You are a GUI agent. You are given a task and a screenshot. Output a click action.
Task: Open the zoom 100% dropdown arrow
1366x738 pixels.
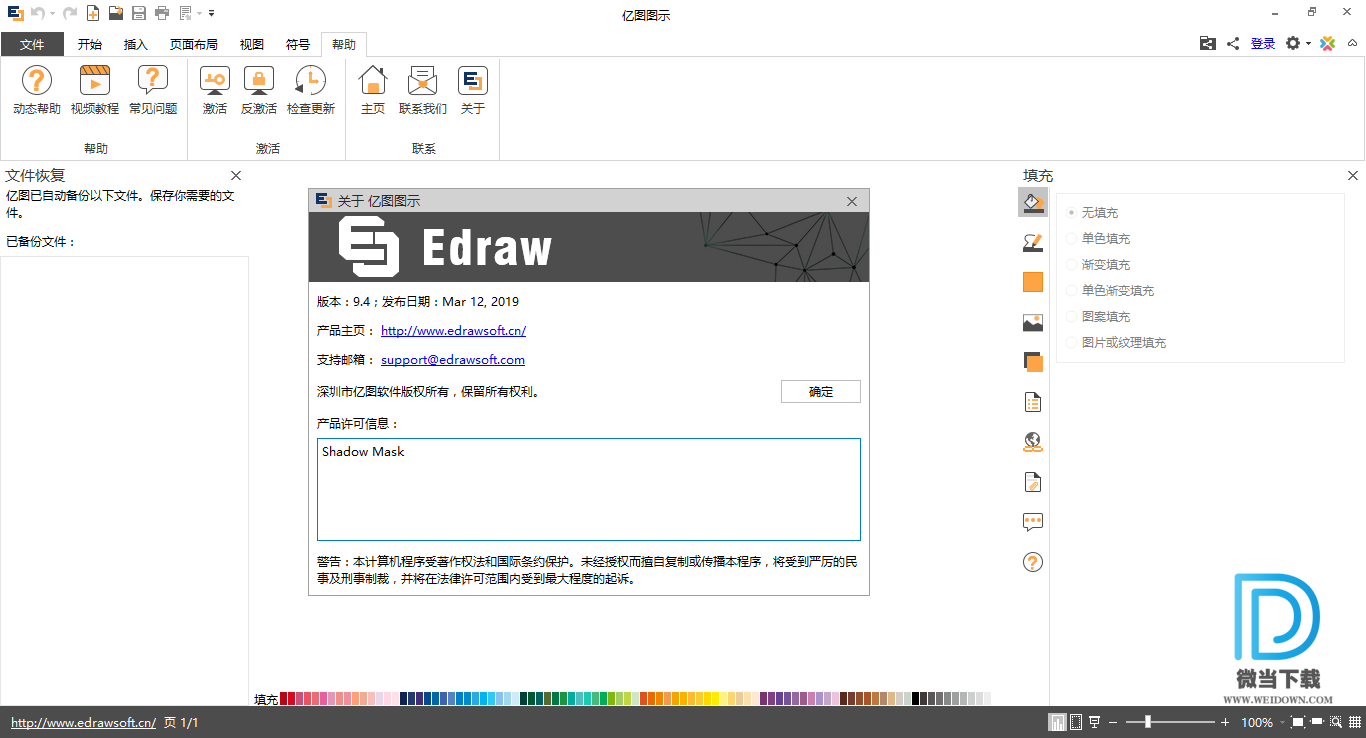click(1281, 722)
